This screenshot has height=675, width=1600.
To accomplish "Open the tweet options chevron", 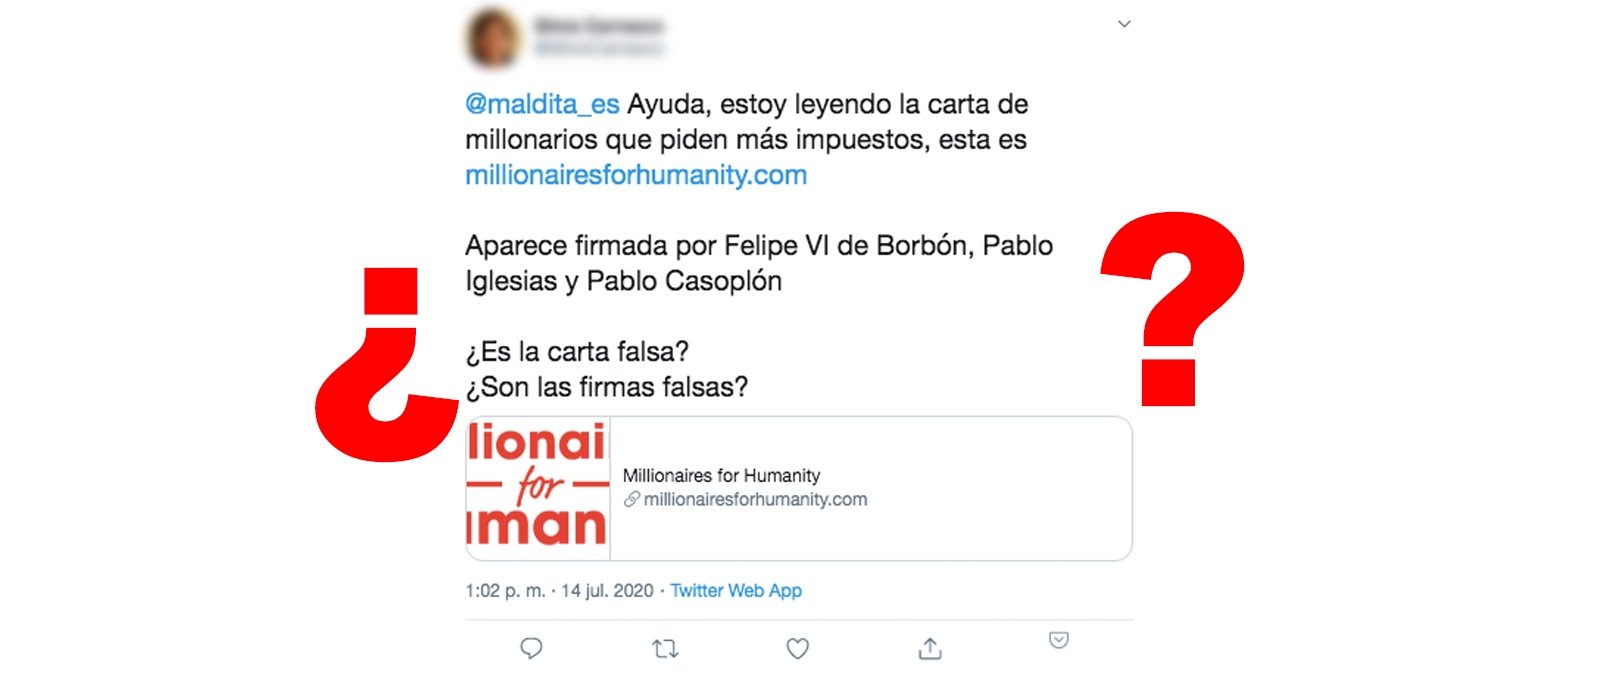I will tap(1124, 24).
